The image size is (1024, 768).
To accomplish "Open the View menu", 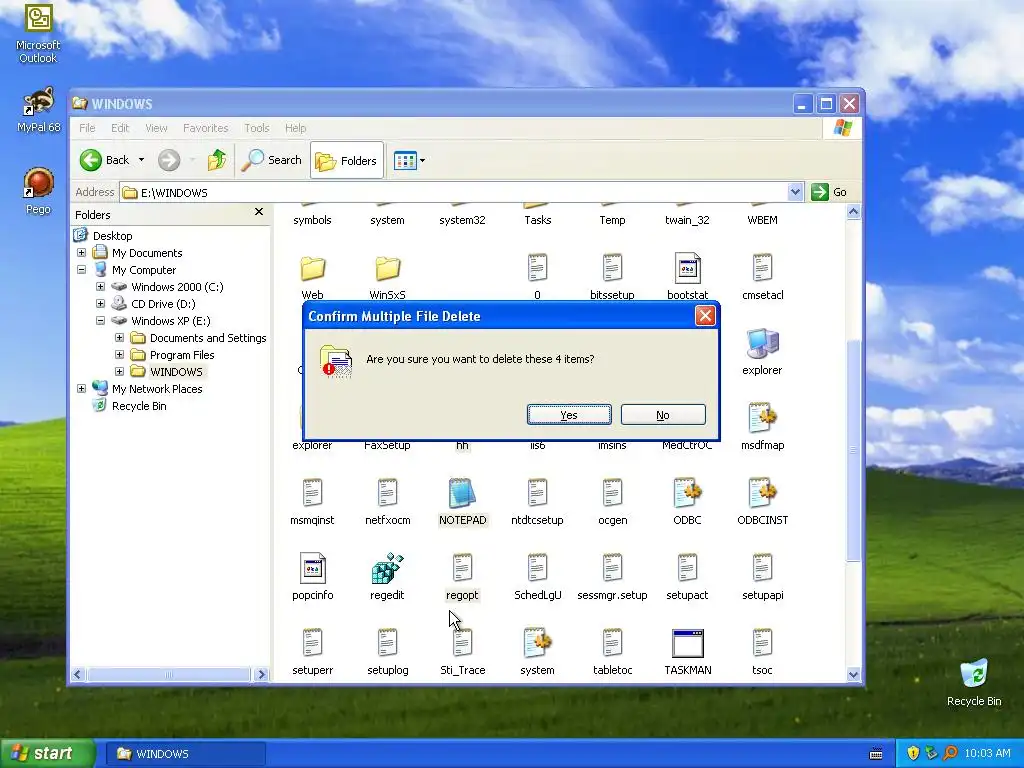I will 156,128.
